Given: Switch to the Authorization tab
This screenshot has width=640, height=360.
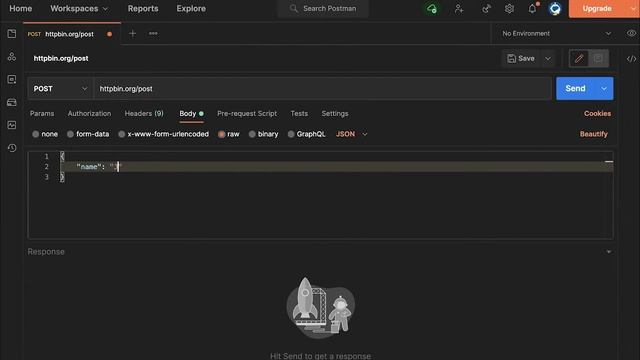Looking at the screenshot, I should tap(89, 113).
